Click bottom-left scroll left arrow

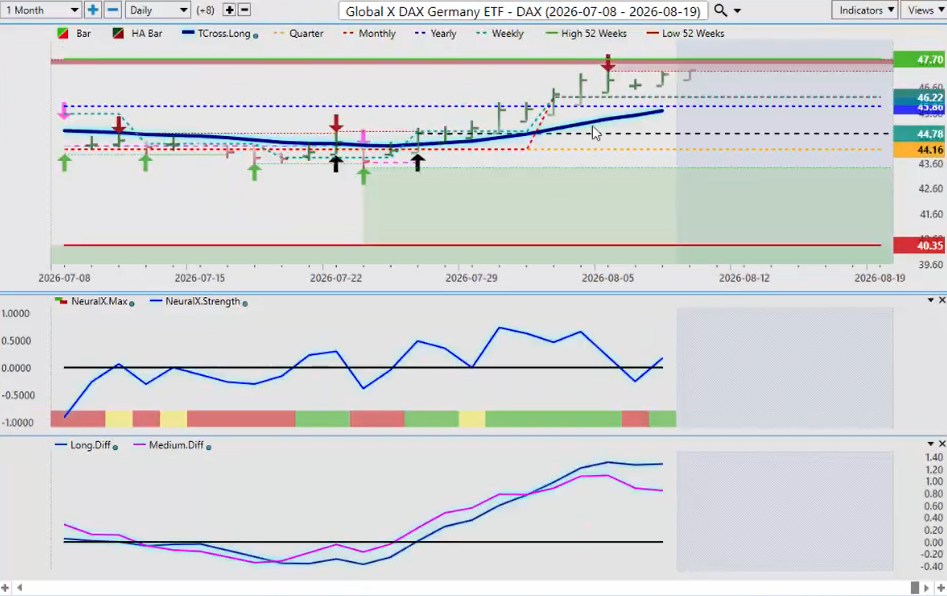19,588
